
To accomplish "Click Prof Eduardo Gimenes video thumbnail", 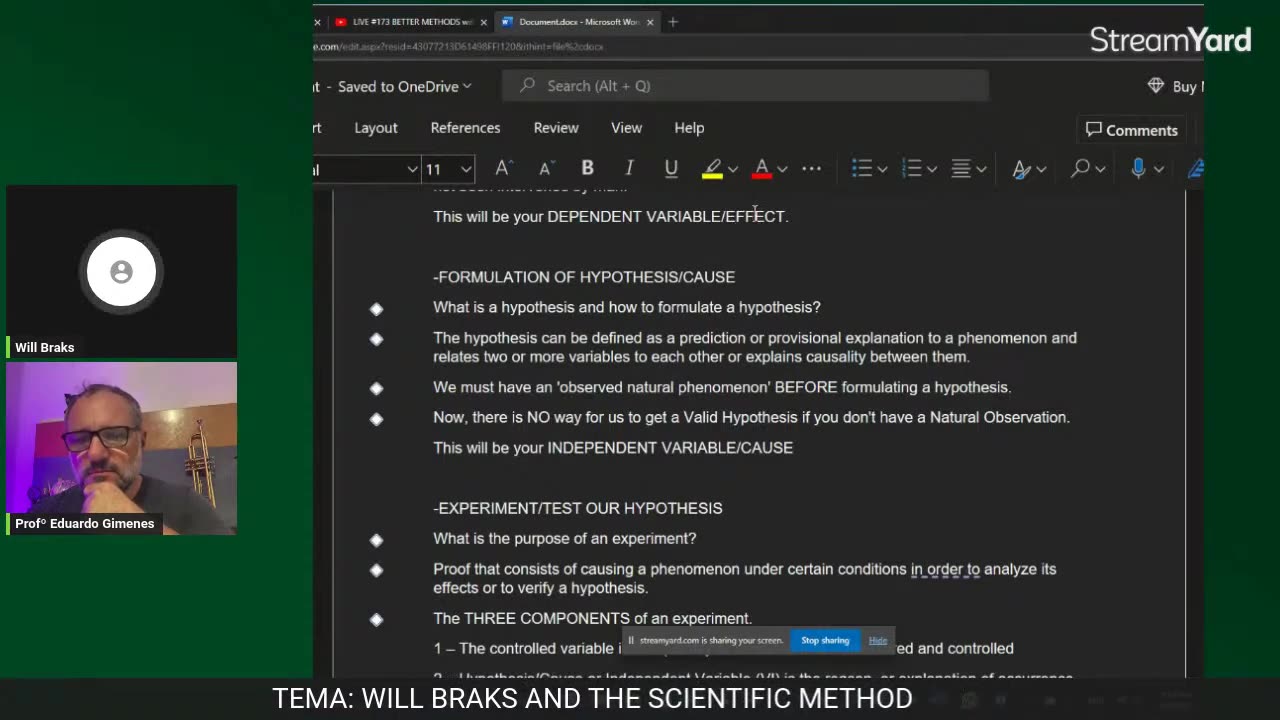I will (121, 448).
